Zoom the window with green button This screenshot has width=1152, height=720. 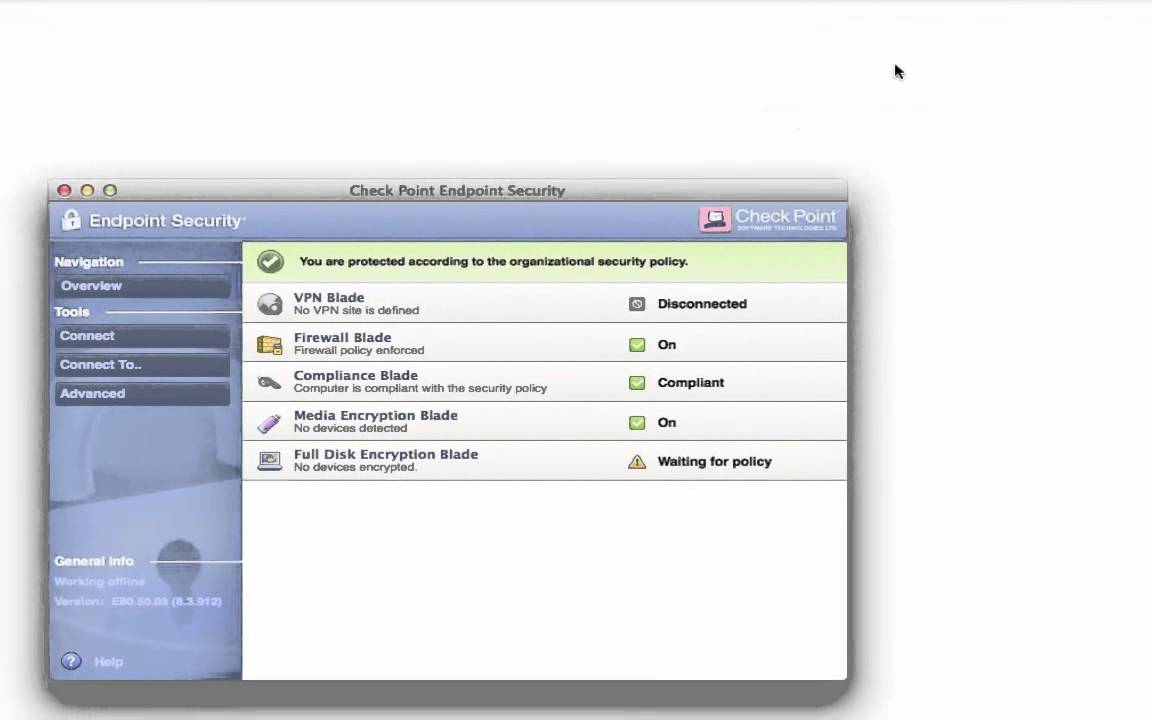click(x=110, y=191)
